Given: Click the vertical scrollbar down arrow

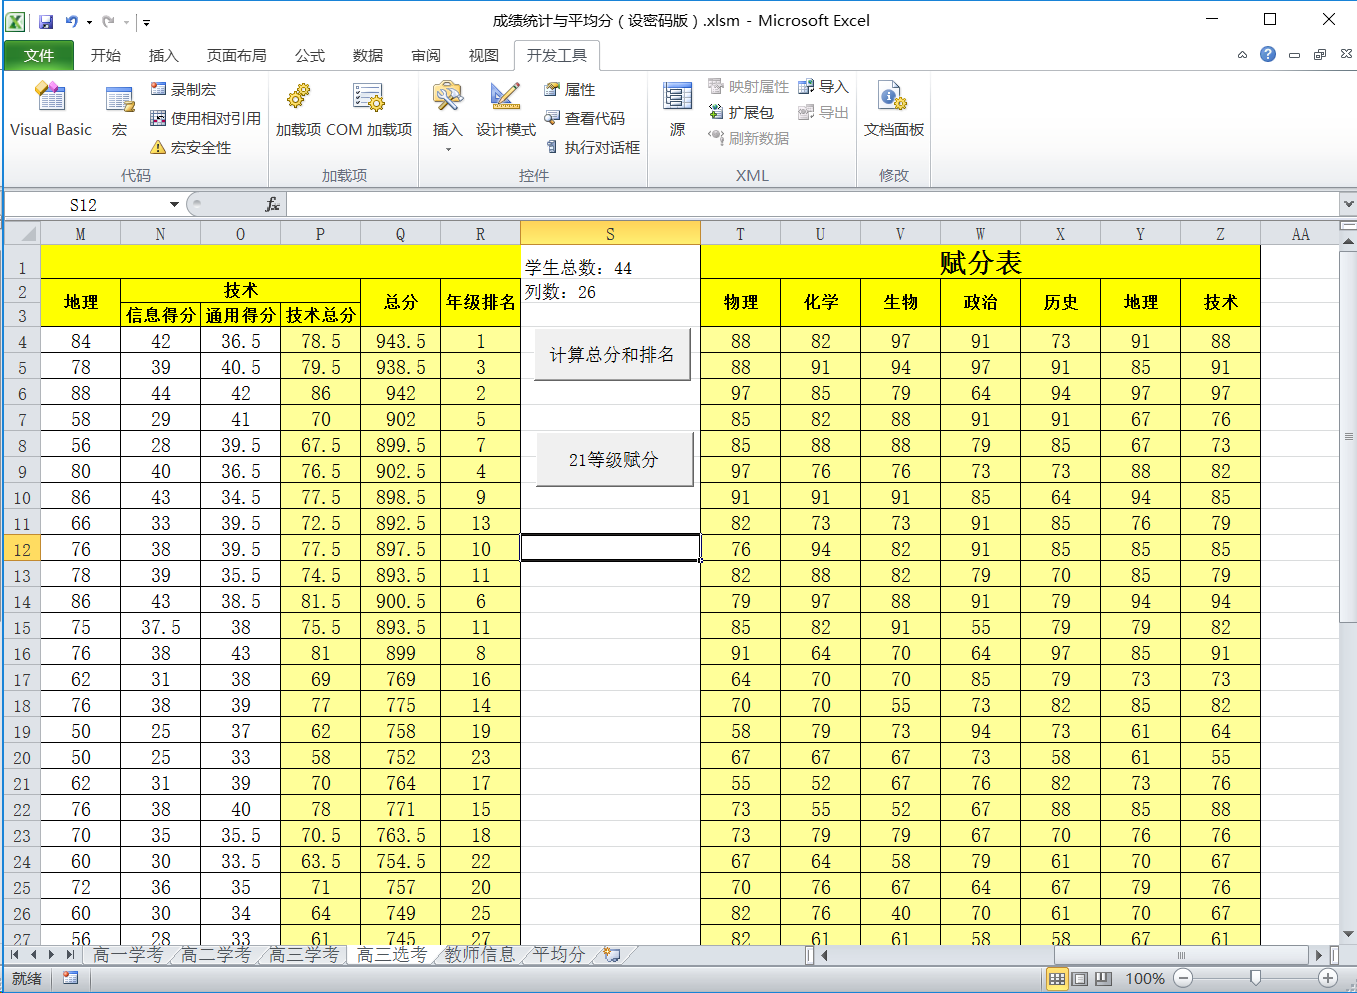Looking at the screenshot, I should (x=1348, y=934).
